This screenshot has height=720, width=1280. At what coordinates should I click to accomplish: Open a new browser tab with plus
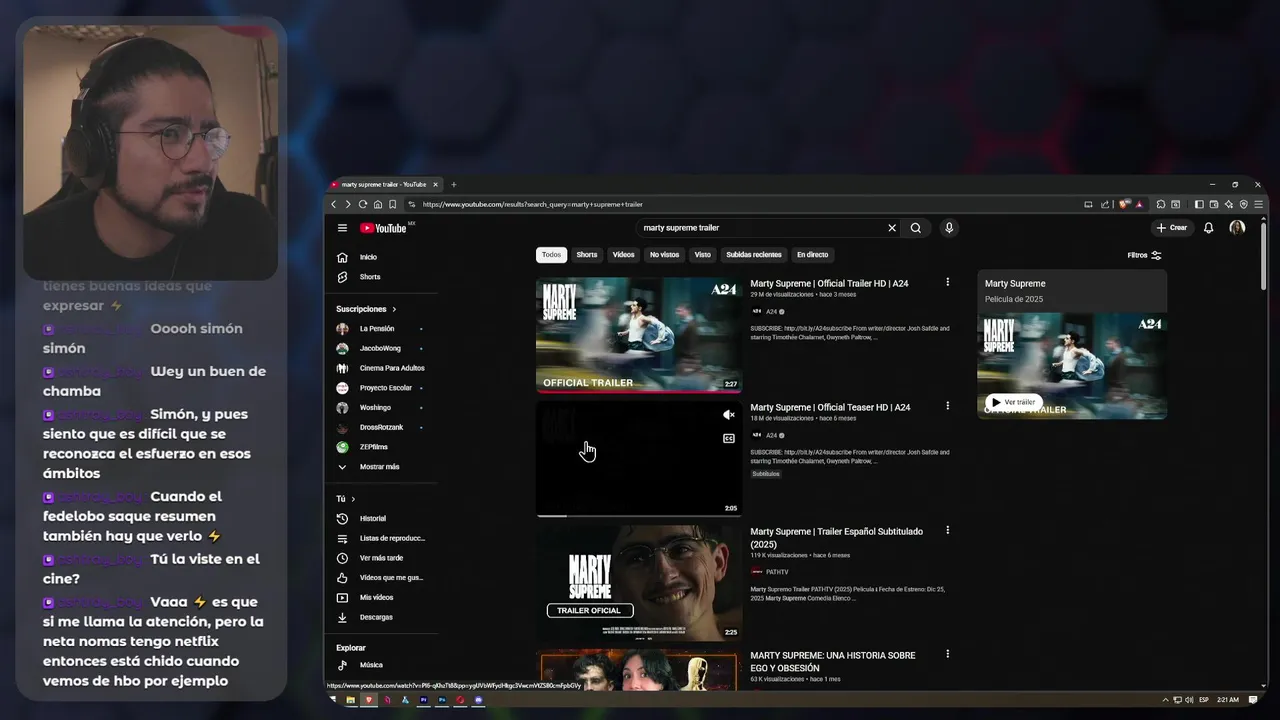coord(453,184)
